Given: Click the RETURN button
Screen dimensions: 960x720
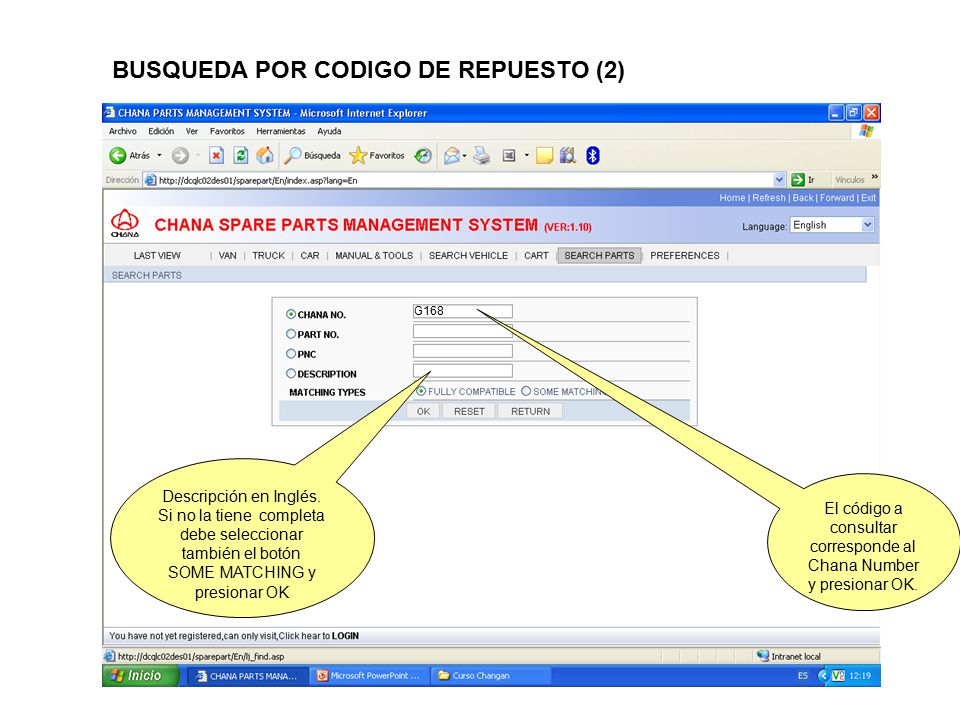Looking at the screenshot, I should tap(530, 411).
